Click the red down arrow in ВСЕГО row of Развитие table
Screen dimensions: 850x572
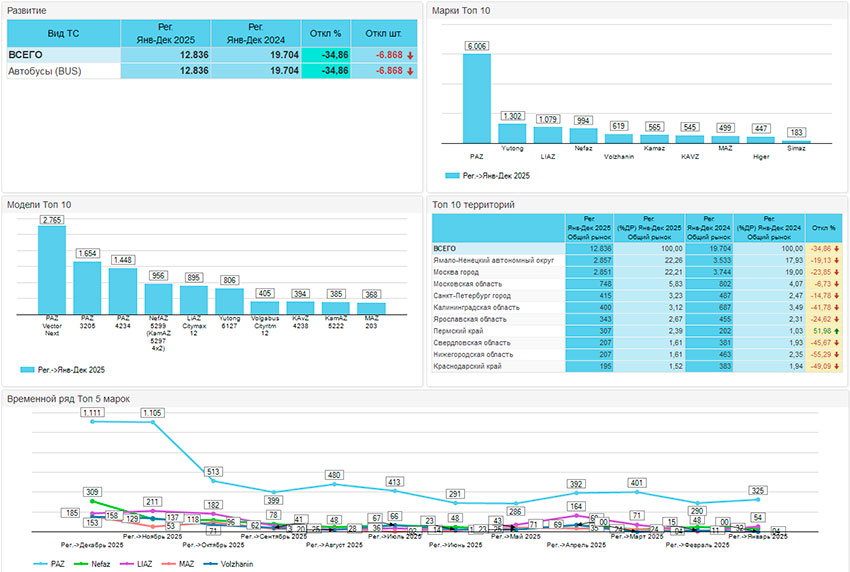tap(410, 55)
